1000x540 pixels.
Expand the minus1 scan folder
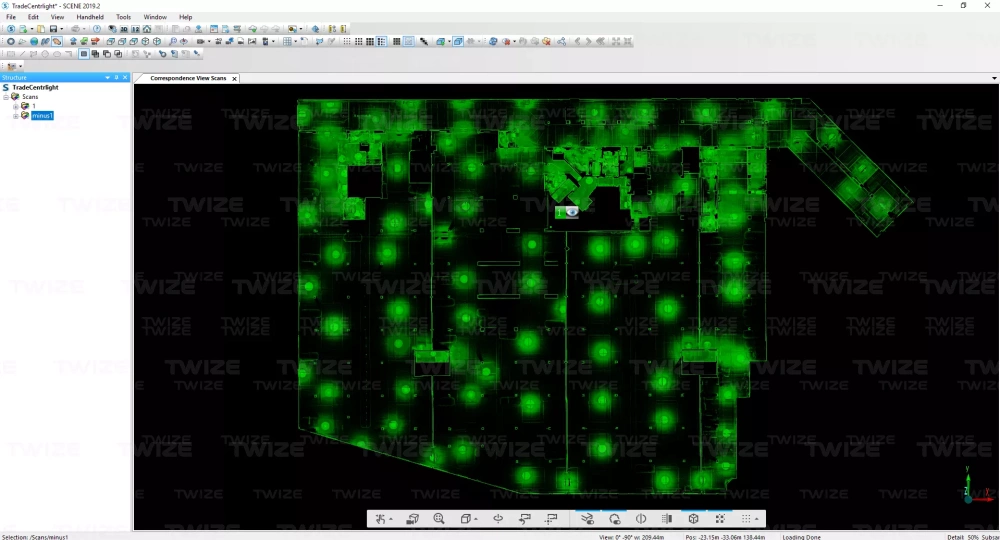(x=15, y=115)
